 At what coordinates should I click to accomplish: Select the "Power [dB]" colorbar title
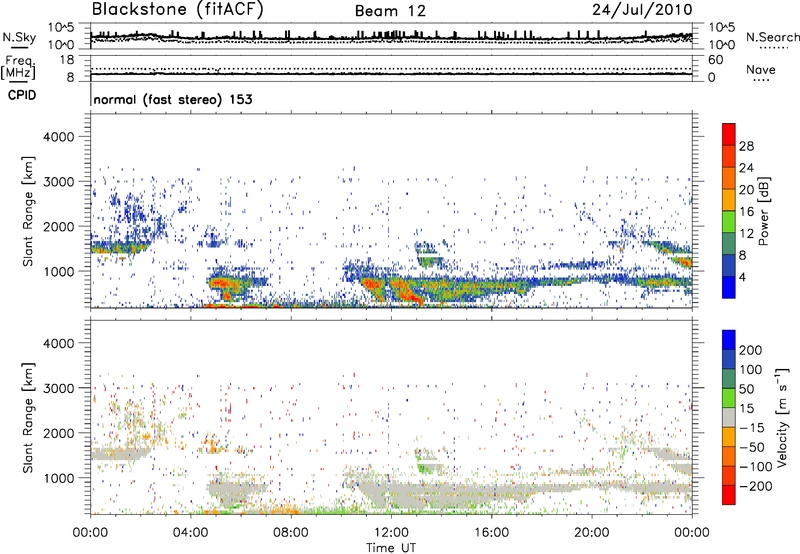click(x=763, y=211)
